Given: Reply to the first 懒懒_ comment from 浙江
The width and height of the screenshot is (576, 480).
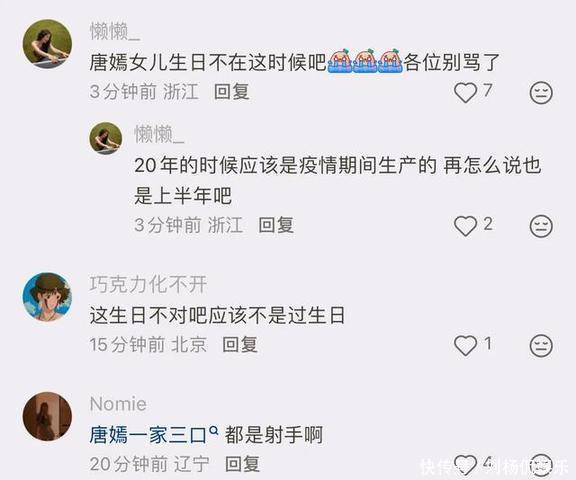Looking at the screenshot, I should click(232, 91).
